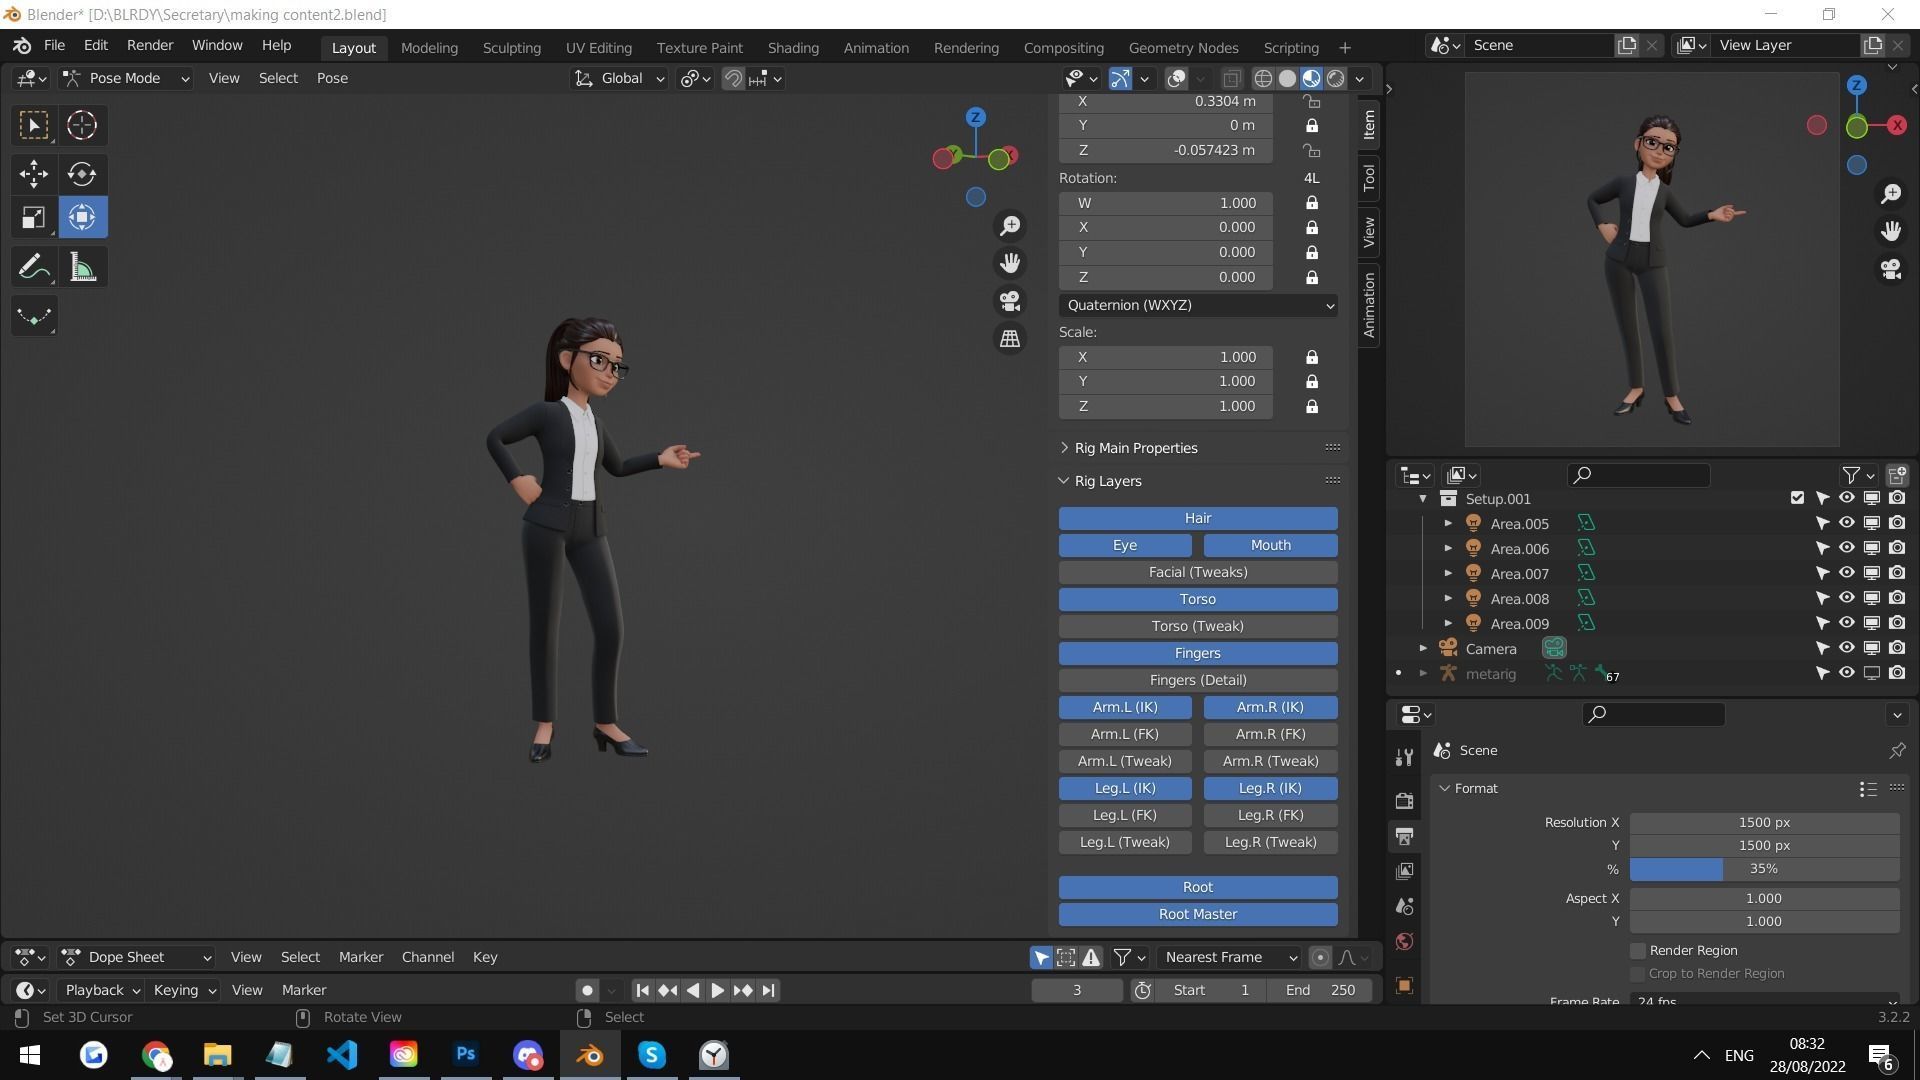The image size is (1920, 1080).
Task: Select the 3D Cursor tool
Action: click(x=82, y=125)
